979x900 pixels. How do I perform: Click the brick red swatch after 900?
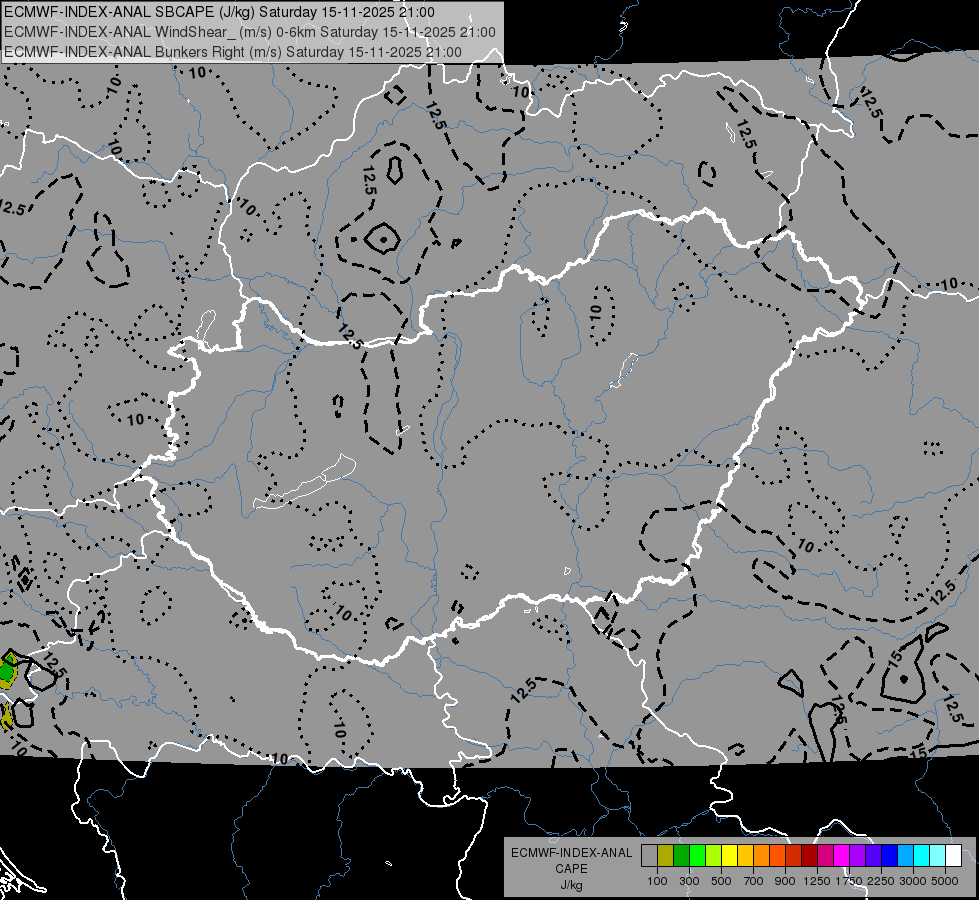(x=794, y=856)
